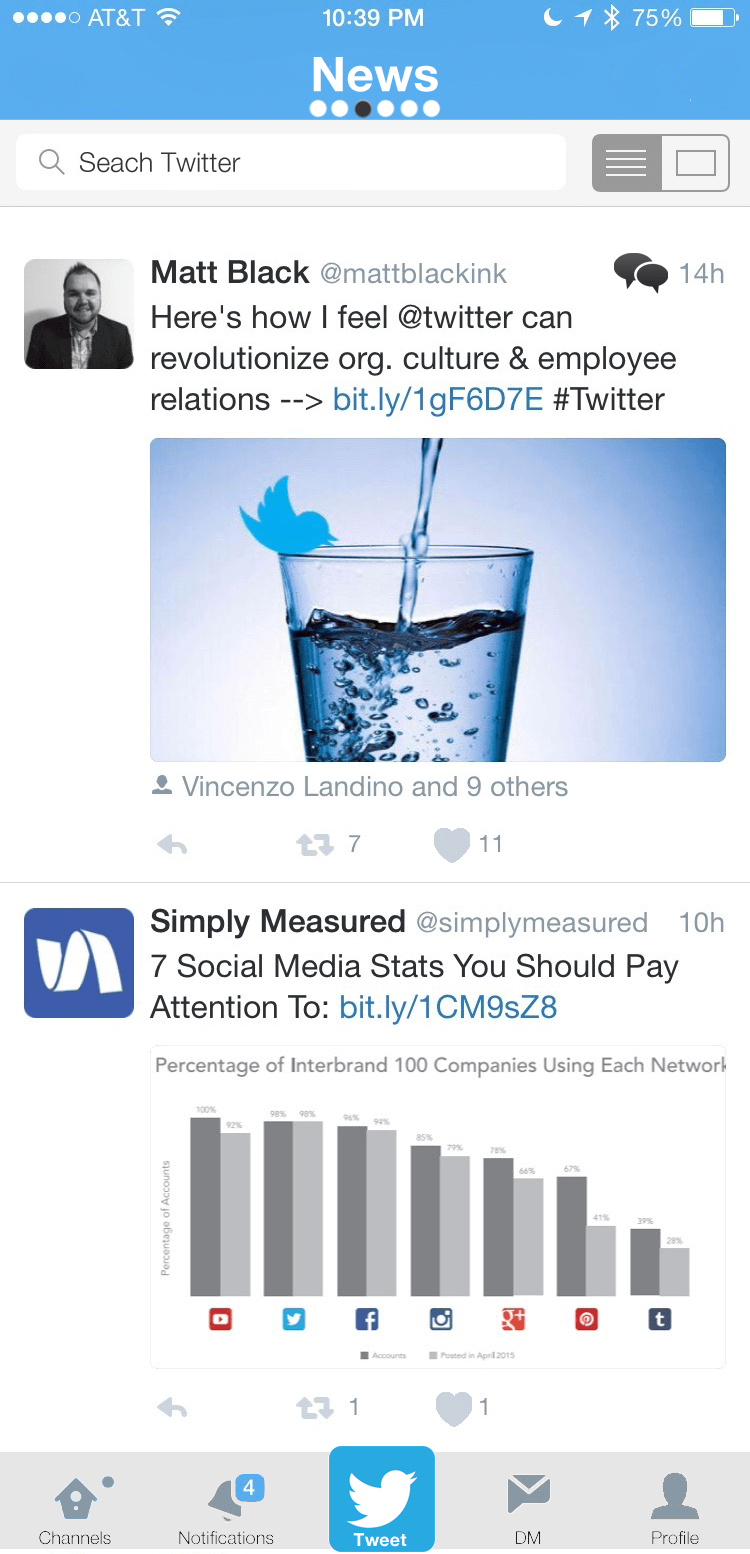Reply to the Simply Measured tweet
This screenshot has height=1554, width=750.
(172, 1408)
